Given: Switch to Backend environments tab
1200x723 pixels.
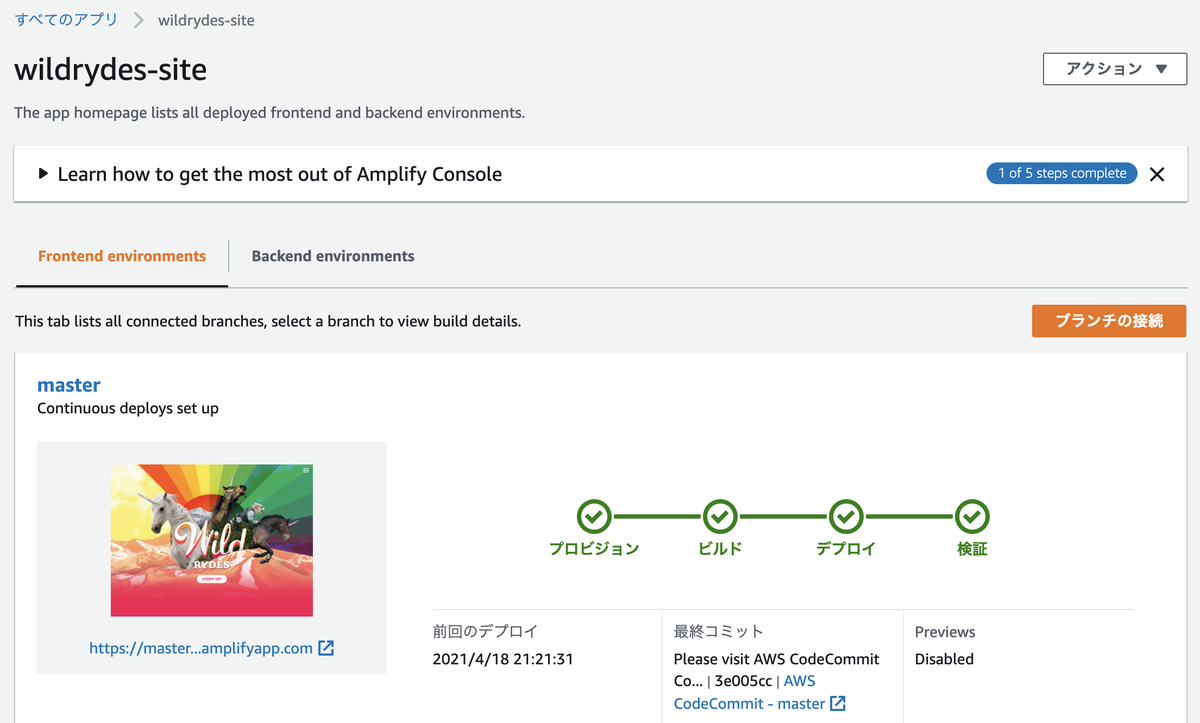Looking at the screenshot, I should point(333,256).
